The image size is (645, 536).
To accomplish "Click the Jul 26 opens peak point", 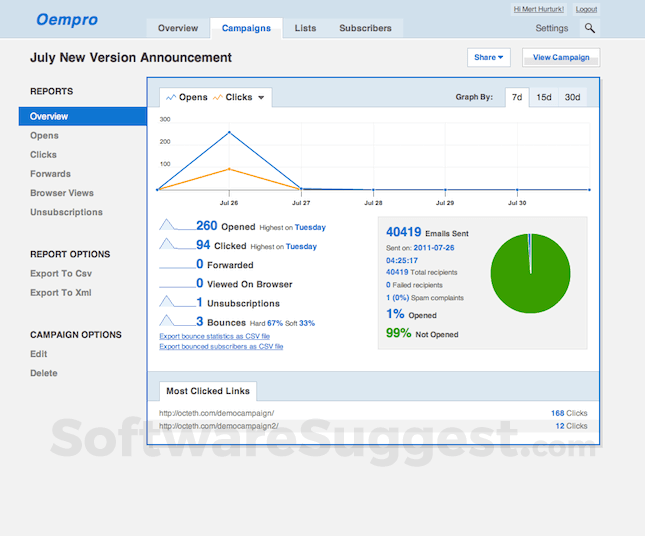I will 229,132.
